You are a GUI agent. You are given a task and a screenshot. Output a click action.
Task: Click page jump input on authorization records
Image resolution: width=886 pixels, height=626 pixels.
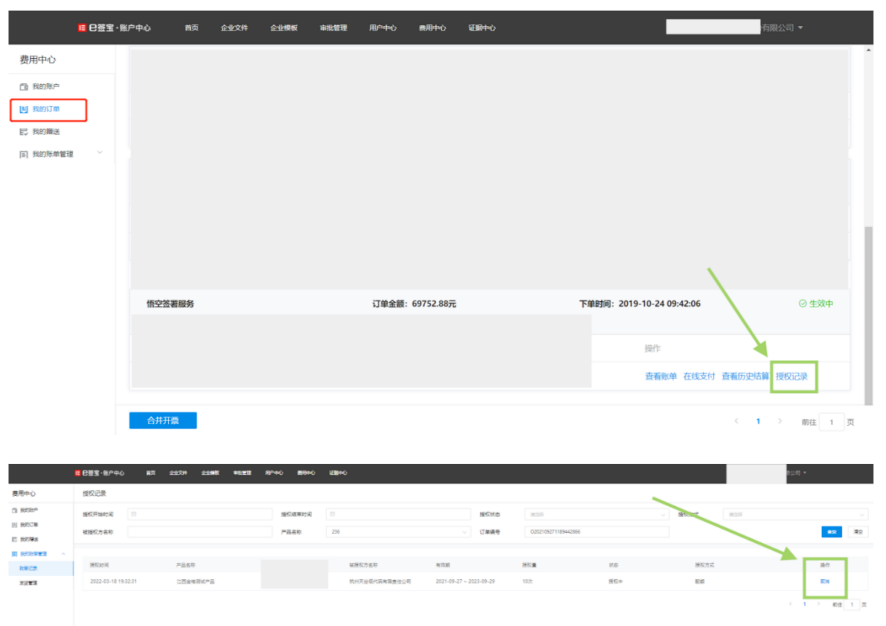pyautogui.click(x=852, y=605)
